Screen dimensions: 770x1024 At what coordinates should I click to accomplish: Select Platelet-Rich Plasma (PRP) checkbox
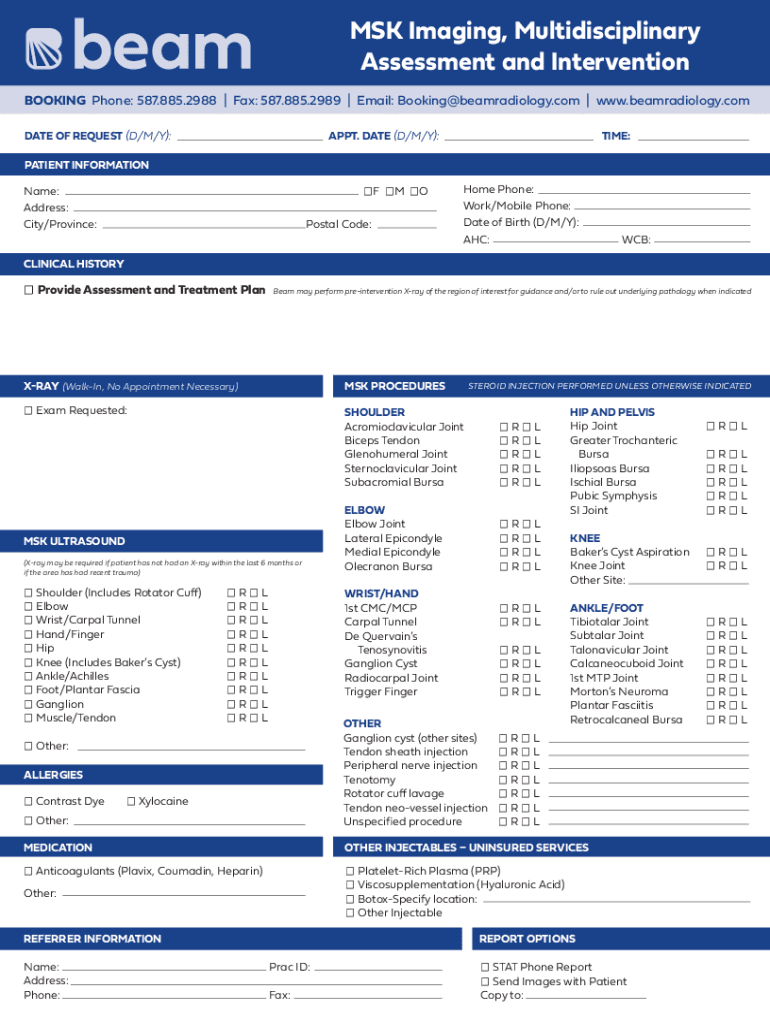tap(350, 871)
